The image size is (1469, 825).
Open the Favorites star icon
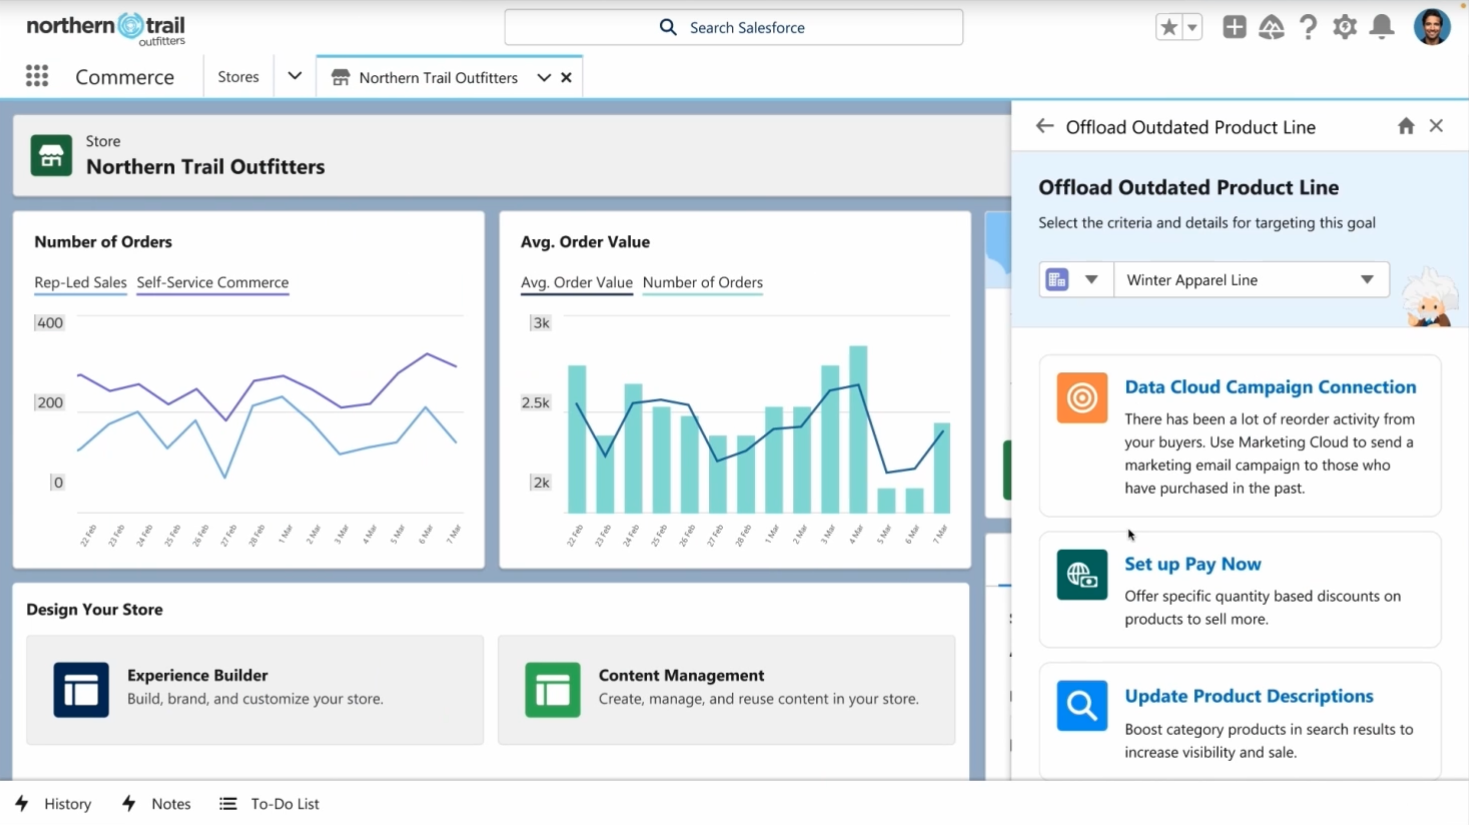(x=1168, y=27)
